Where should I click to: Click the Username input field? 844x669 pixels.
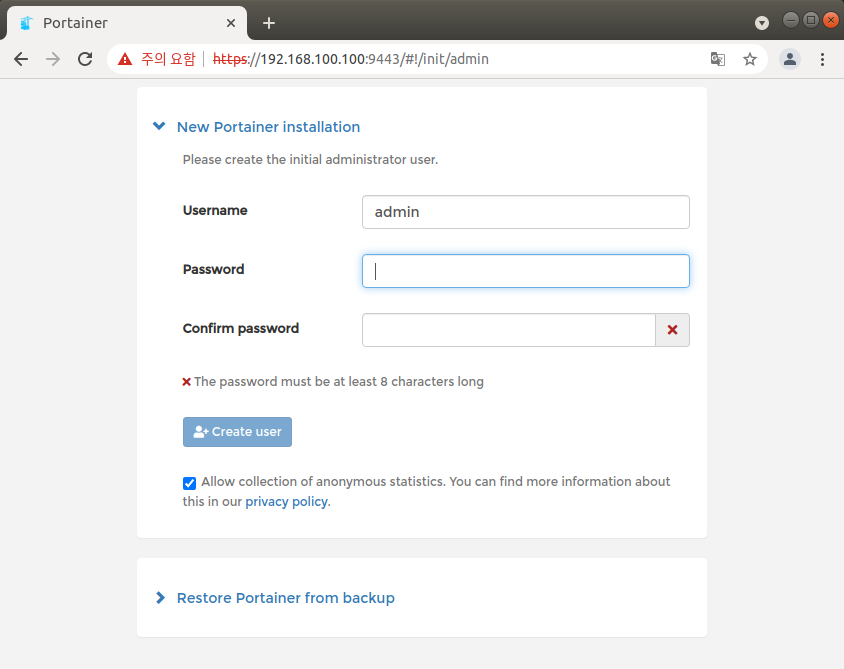pyautogui.click(x=526, y=212)
